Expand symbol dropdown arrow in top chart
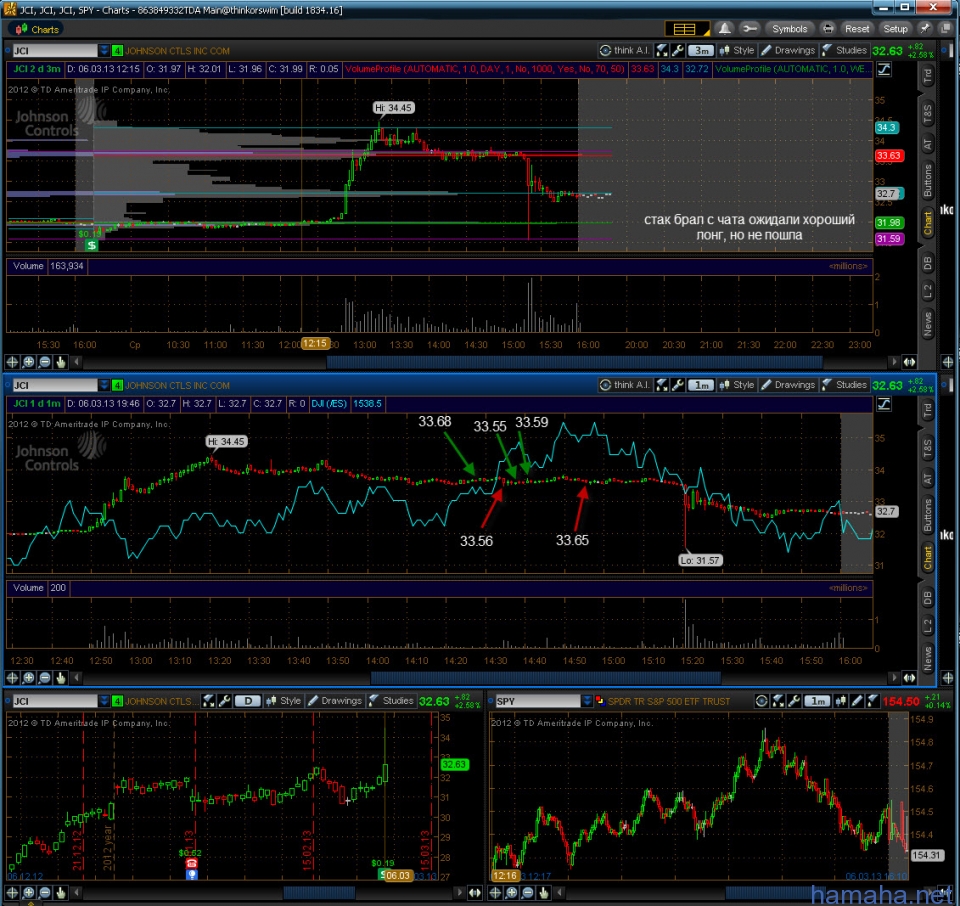This screenshot has height=906, width=960. pos(104,51)
